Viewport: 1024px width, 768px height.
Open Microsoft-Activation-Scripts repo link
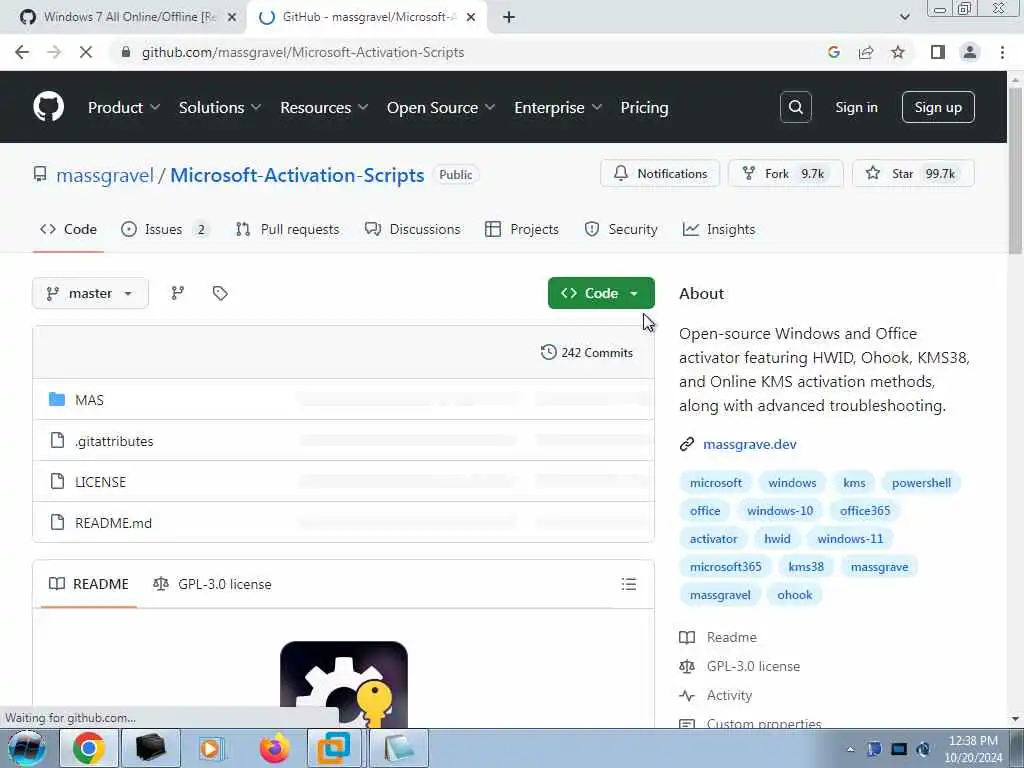click(x=297, y=175)
